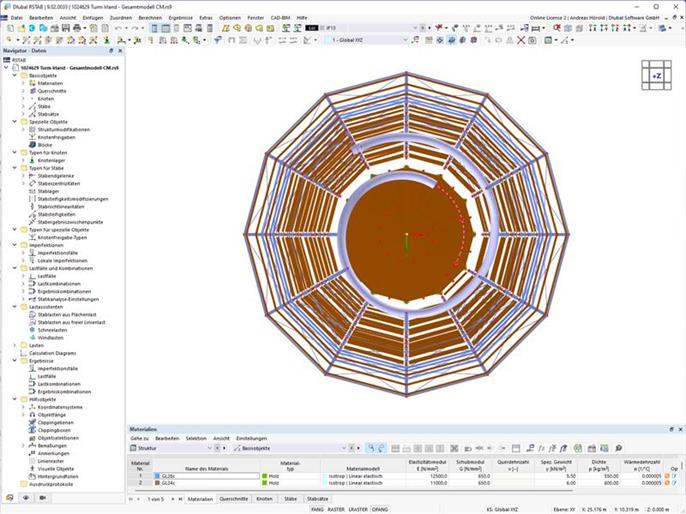Click the video camera icon below the navigator
The width and height of the screenshot is (686, 514).
(x=42, y=498)
